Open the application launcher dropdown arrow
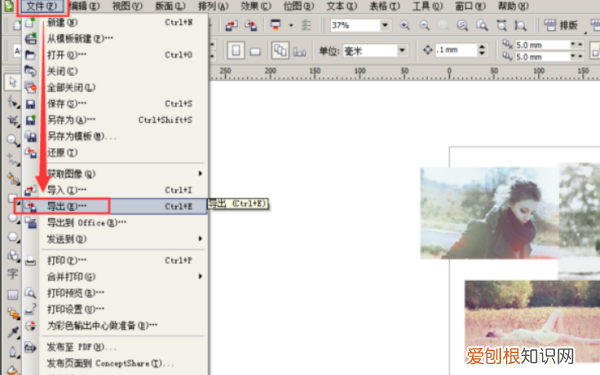The image size is (600, 375). pos(291,26)
